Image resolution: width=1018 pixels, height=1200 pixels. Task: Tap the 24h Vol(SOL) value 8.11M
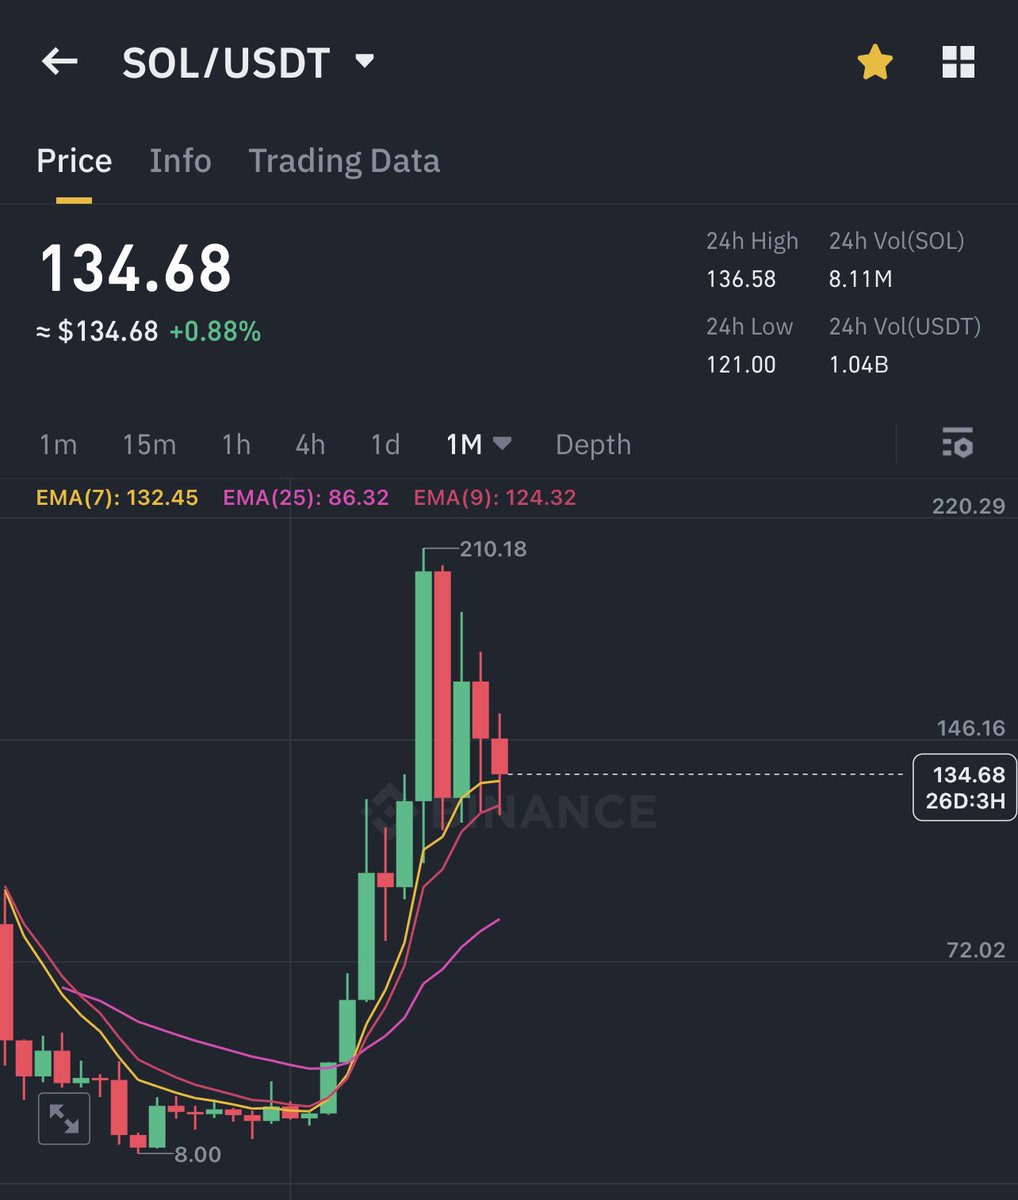(860, 279)
